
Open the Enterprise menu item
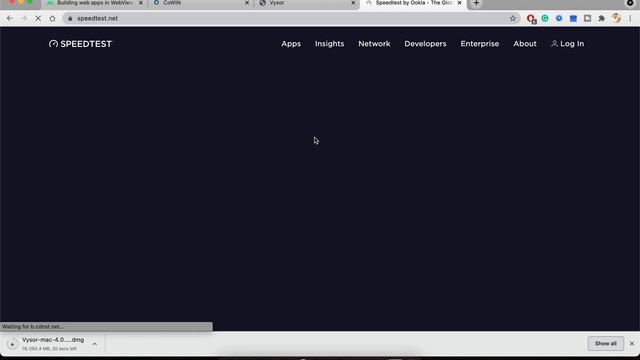pyautogui.click(x=480, y=44)
